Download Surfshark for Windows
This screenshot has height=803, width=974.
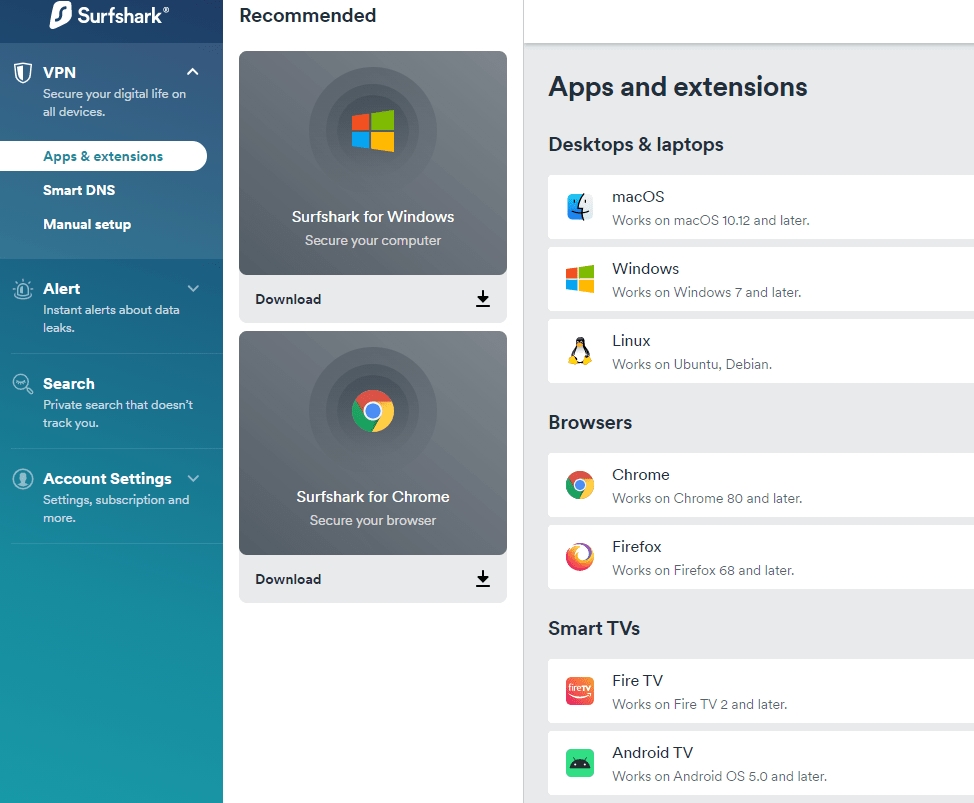point(372,299)
